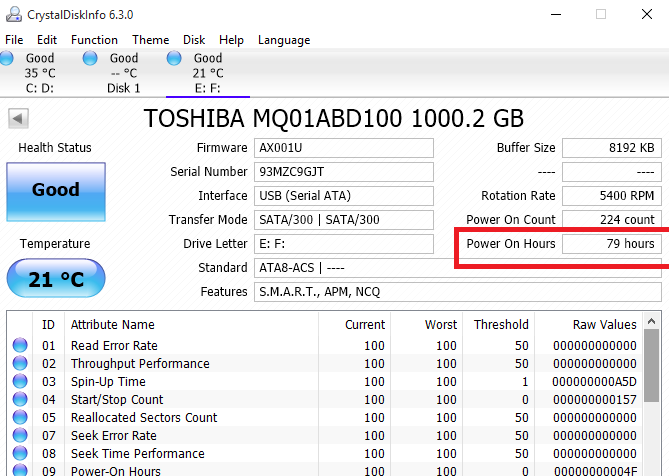Click the TOSHIBA MQ01ABD100 1000.2 GB title

333,118
